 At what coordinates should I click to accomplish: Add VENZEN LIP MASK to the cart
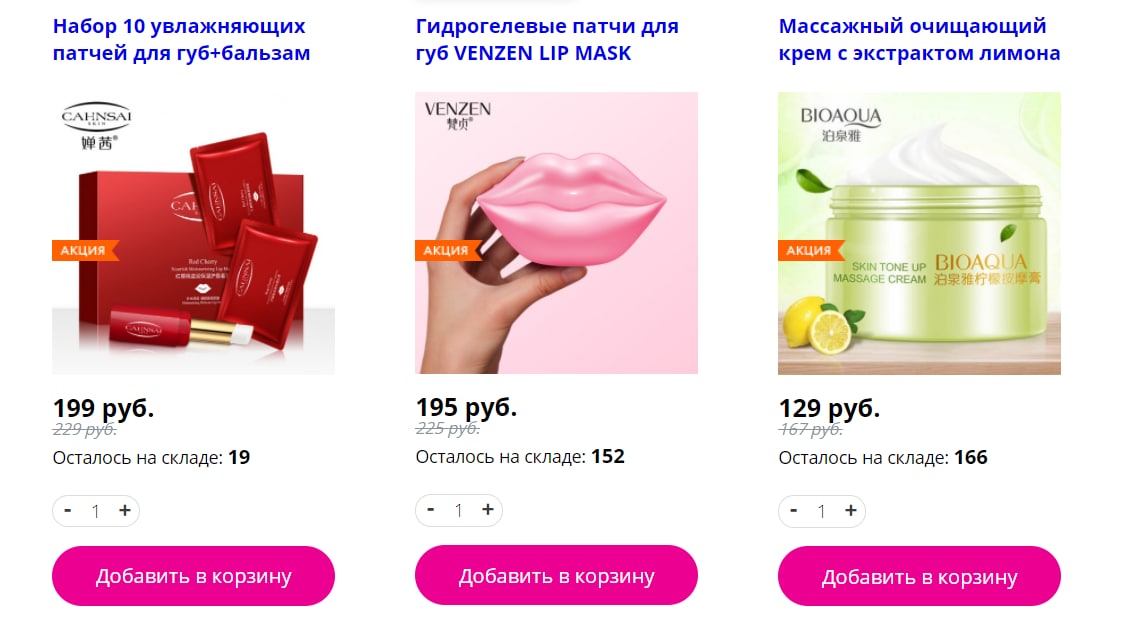556,576
